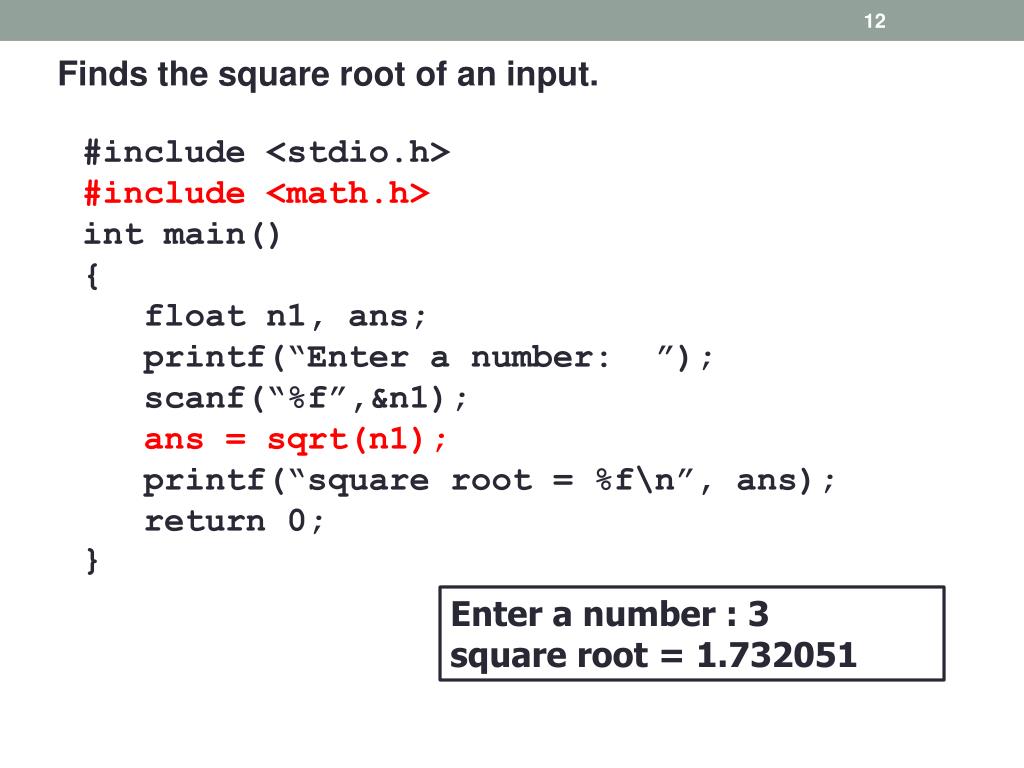1024x768 pixels.
Task: Click the title 'Finds the square root of an input.'
Action: point(328,74)
